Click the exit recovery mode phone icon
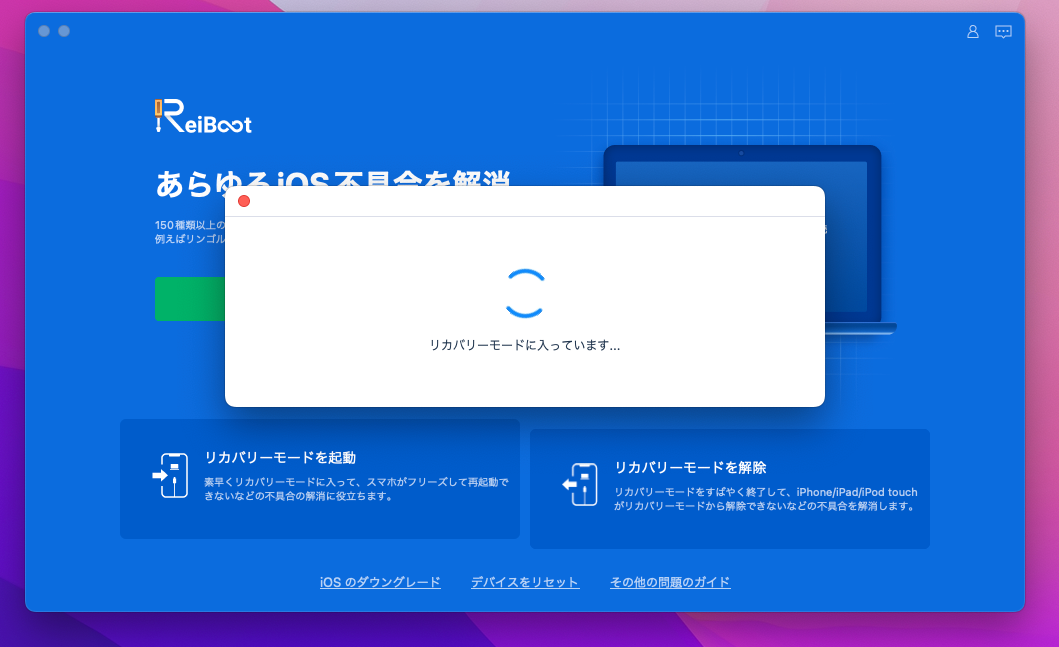Screen dimensions: 1059x647 click(580, 484)
